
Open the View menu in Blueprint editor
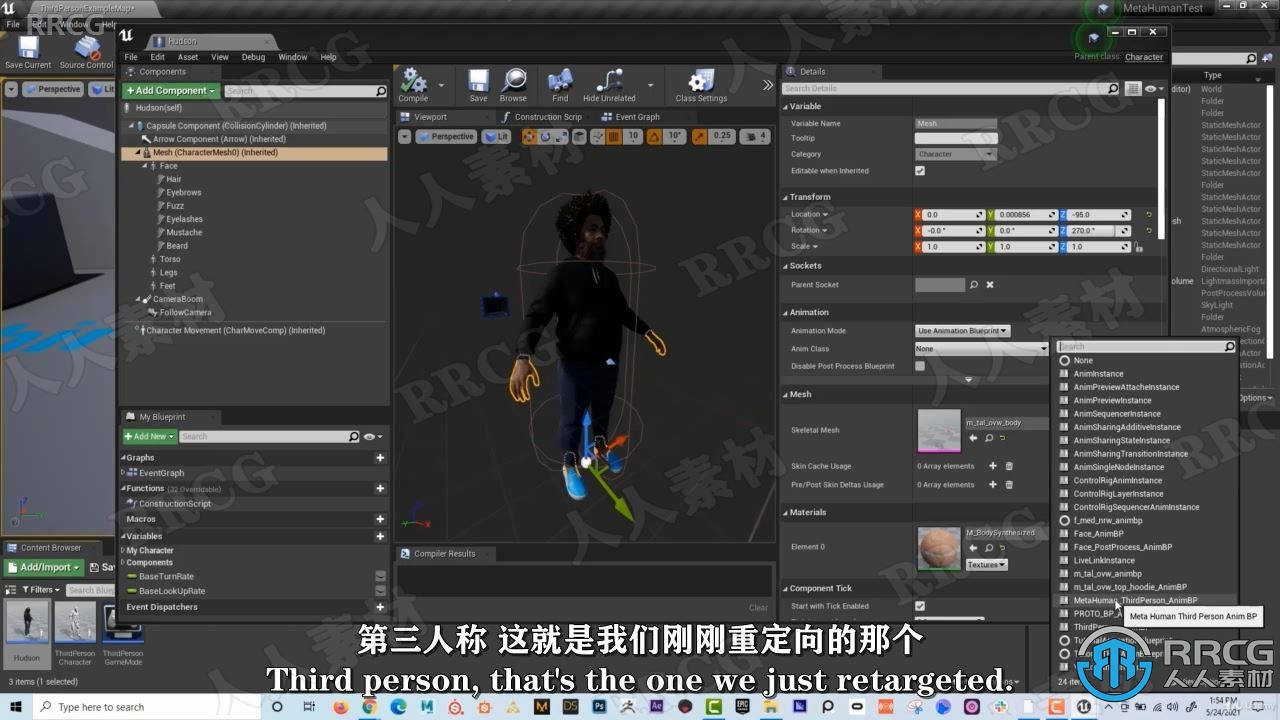tap(219, 57)
